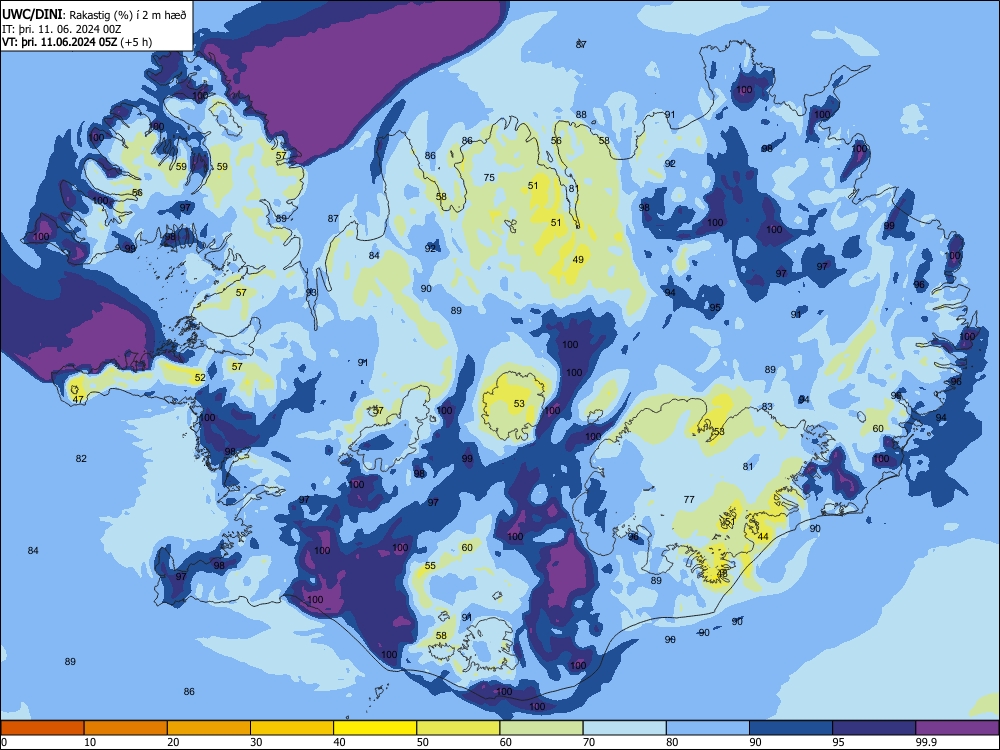This screenshot has height=750, width=1000.
Task: Click the UWC/DINI title text
Action: (x=33, y=15)
